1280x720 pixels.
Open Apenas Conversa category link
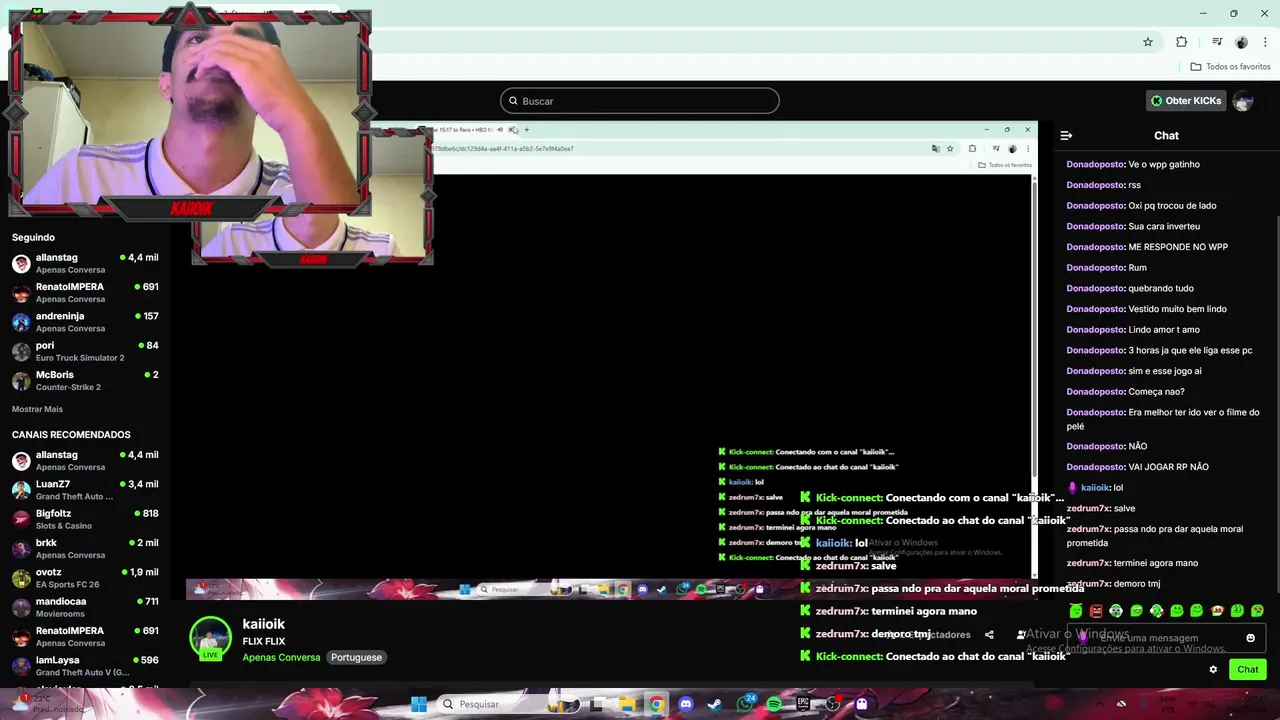pyautogui.click(x=281, y=657)
